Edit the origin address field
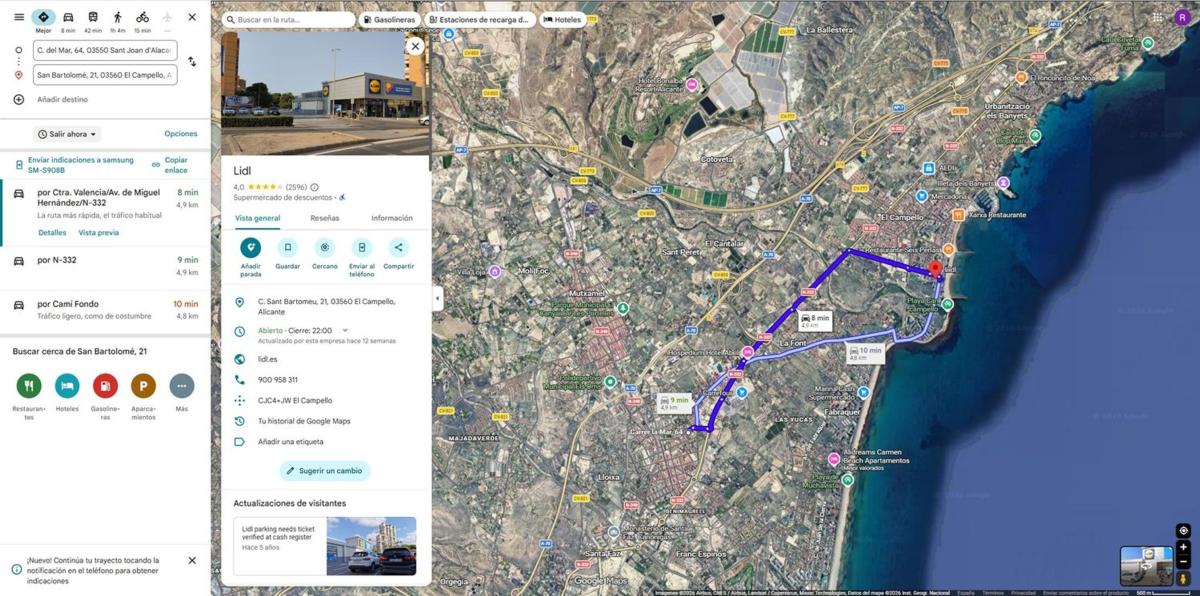Image resolution: width=1200 pixels, height=596 pixels. 105,50
